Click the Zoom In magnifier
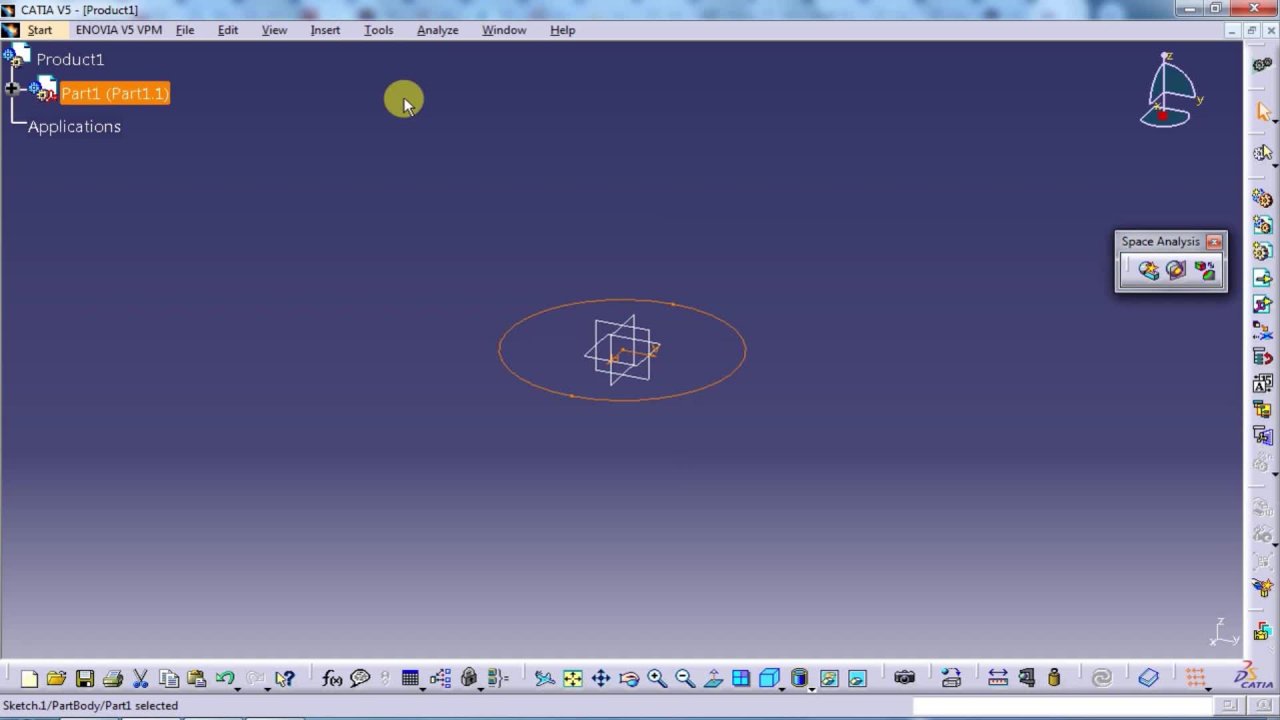This screenshot has height=720, width=1280. tap(657, 679)
